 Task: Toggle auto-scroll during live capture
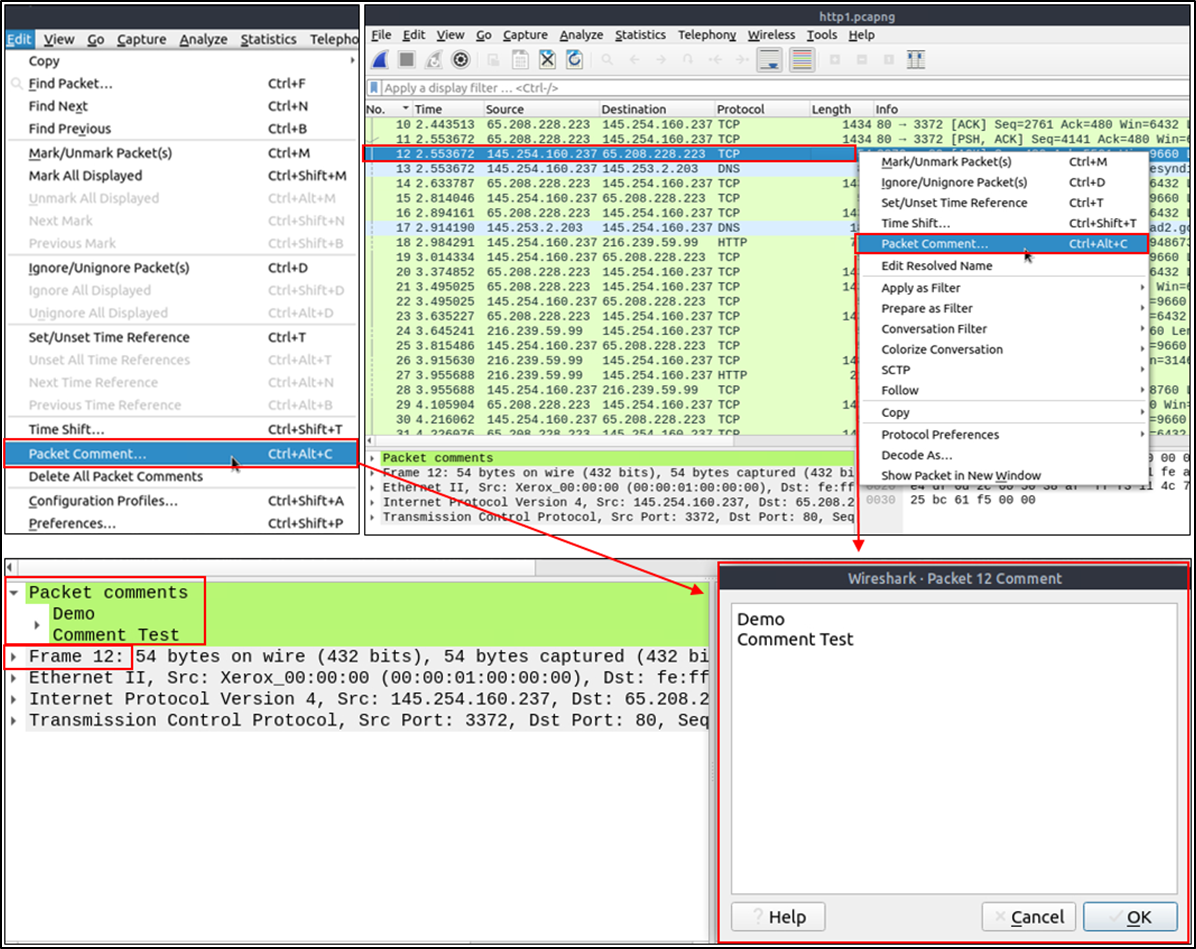(770, 60)
